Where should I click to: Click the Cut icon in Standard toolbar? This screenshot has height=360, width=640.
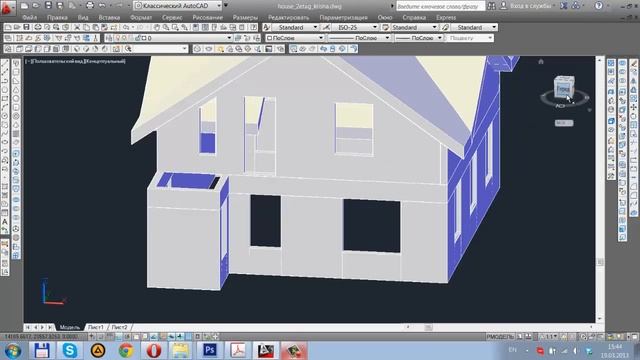(x=77, y=27)
